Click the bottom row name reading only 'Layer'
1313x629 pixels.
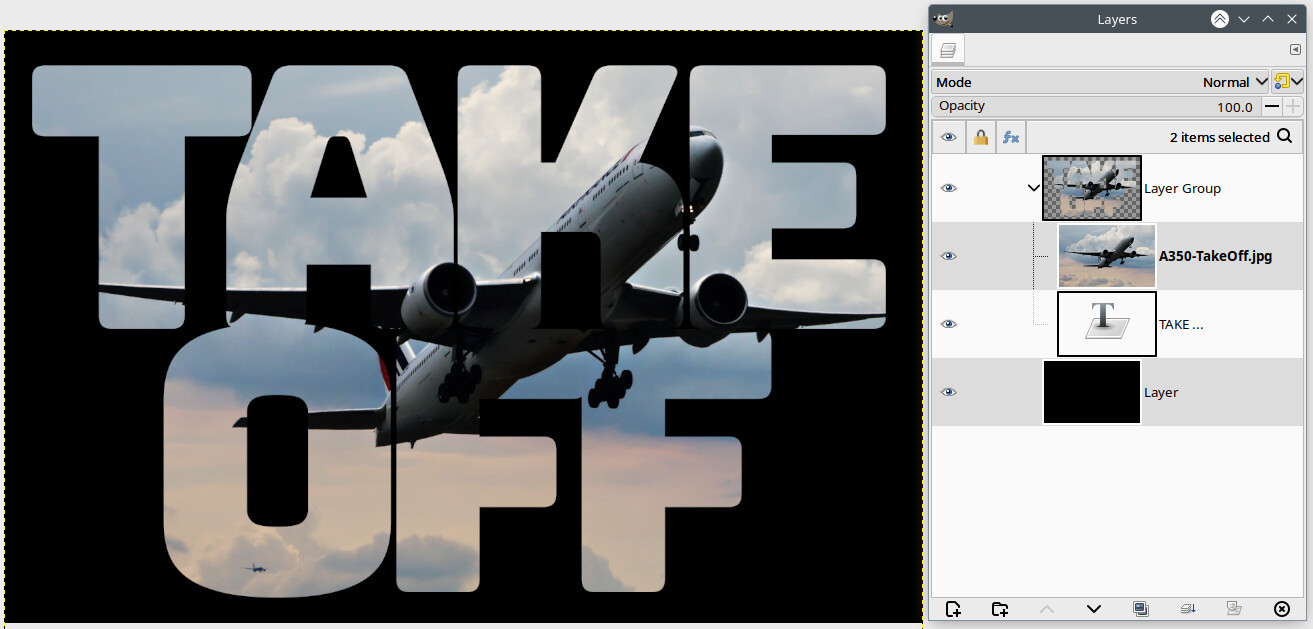pos(1161,392)
